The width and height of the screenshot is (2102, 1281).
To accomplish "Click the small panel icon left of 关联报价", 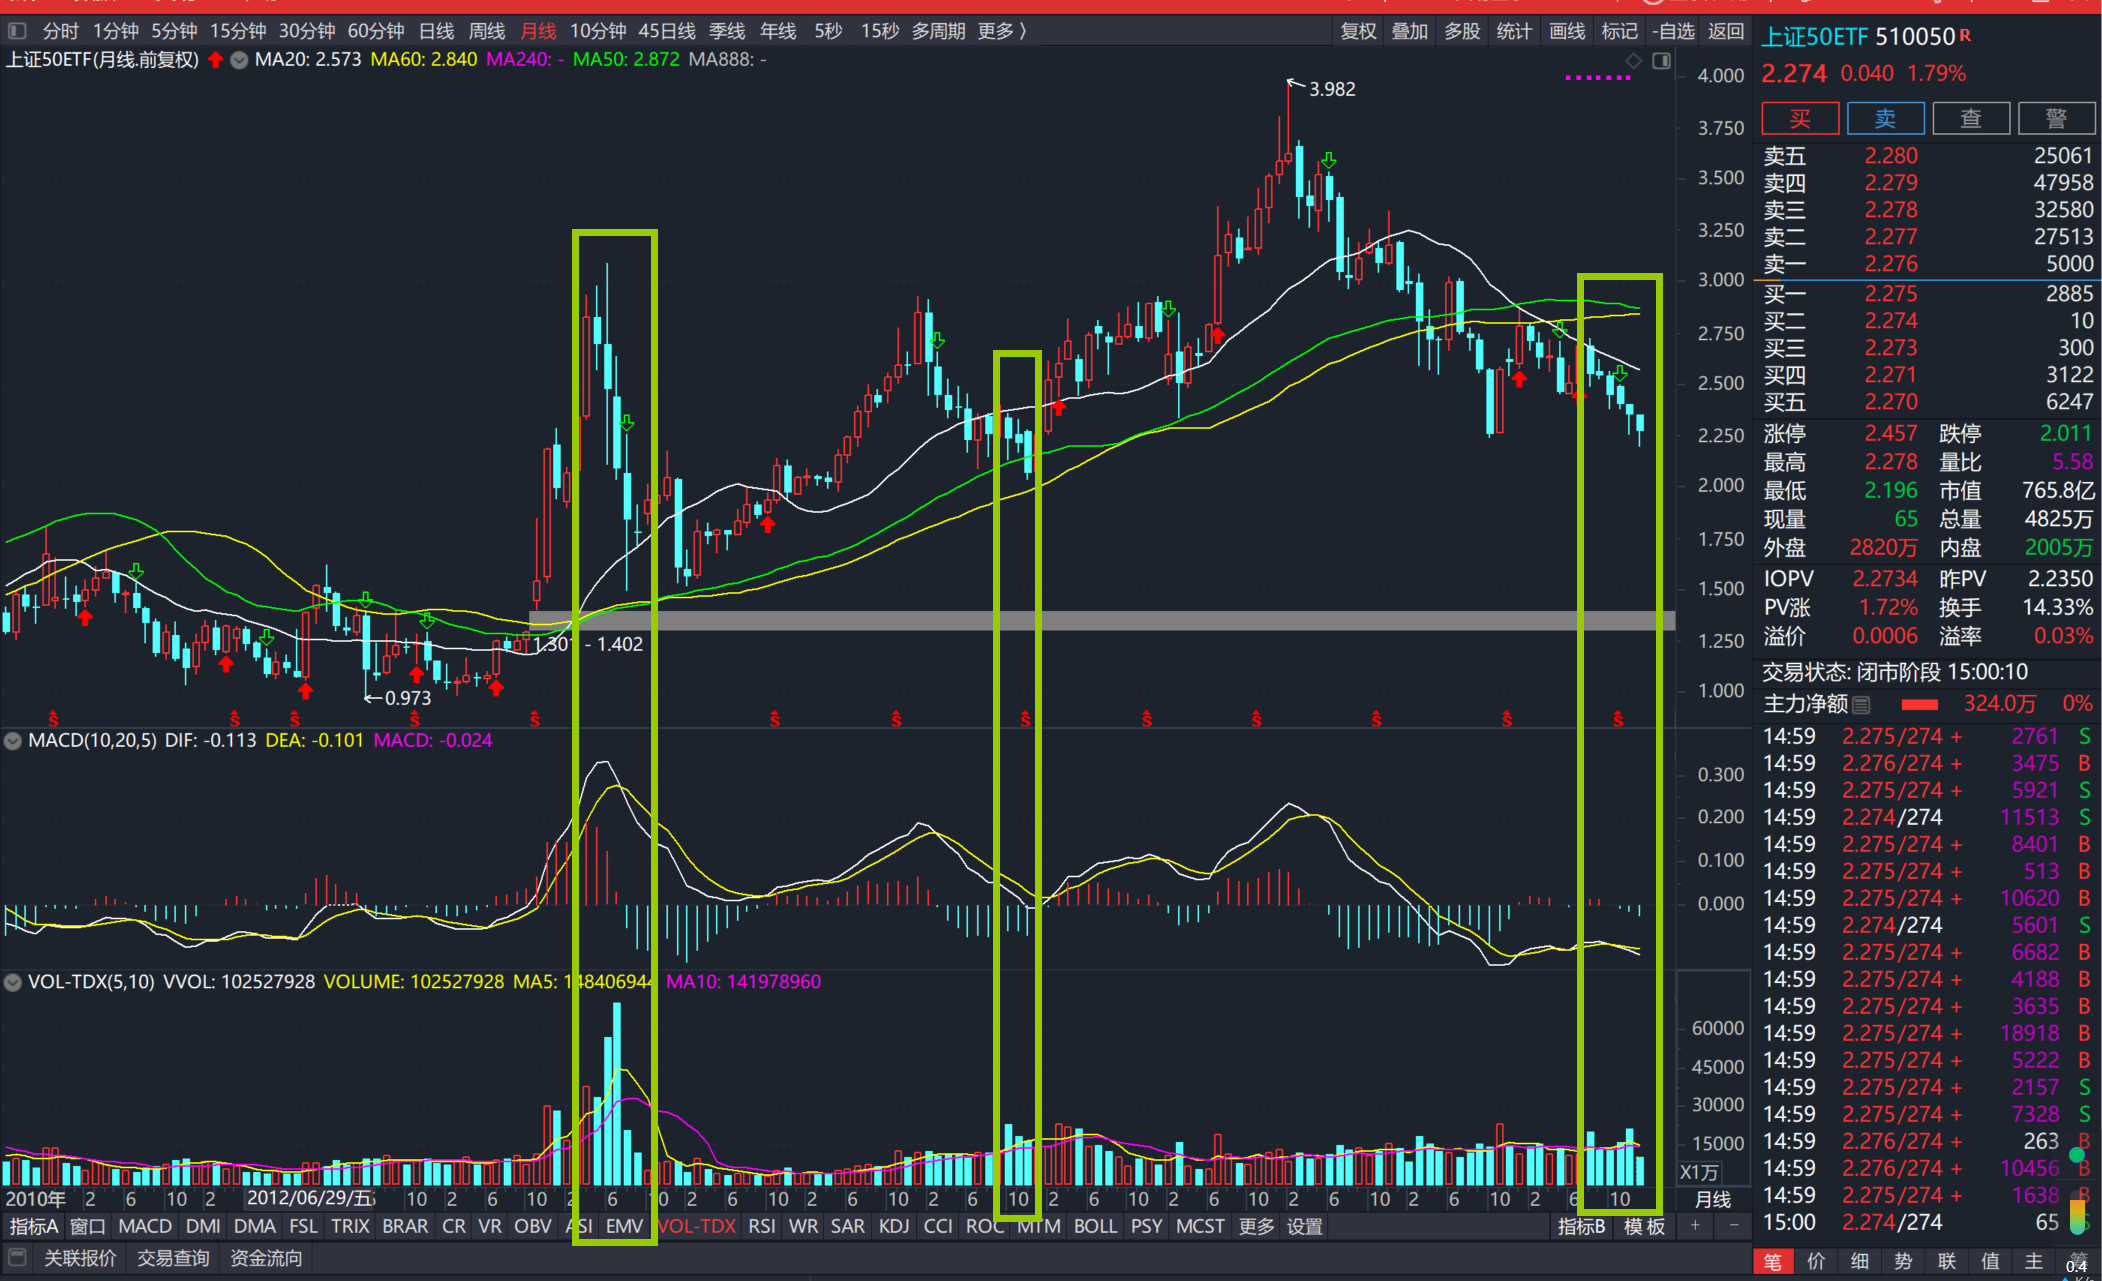I will tap(17, 1258).
